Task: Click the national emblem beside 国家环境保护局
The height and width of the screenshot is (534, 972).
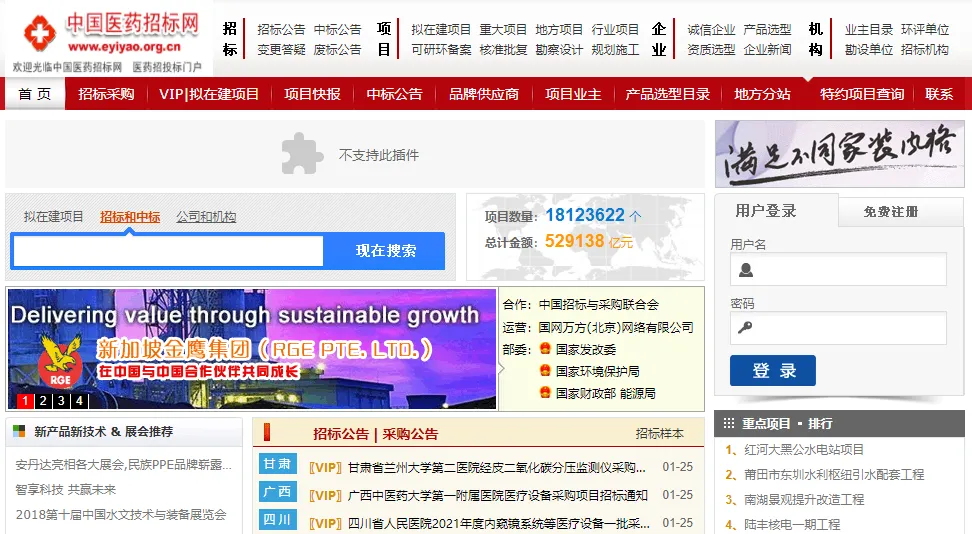Action: (544, 372)
